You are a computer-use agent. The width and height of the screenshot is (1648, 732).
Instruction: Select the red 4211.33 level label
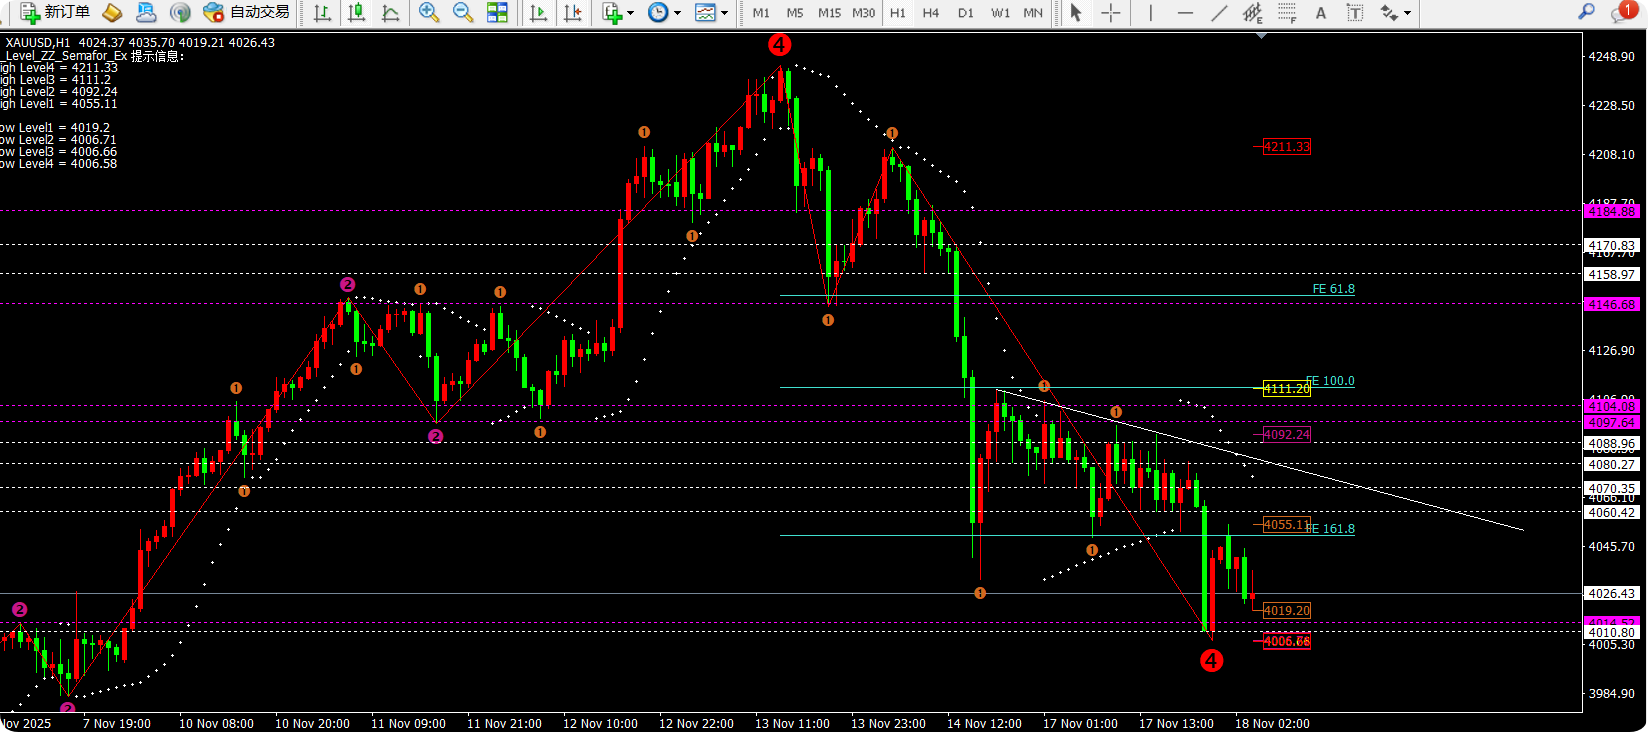[x=1287, y=147]
